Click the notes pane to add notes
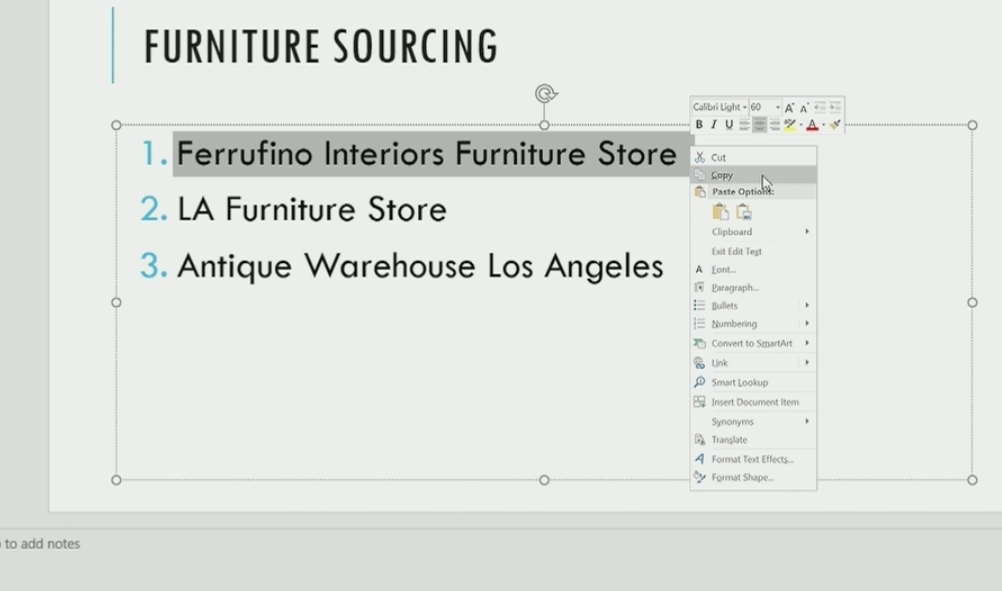 [x=40, y=544]
